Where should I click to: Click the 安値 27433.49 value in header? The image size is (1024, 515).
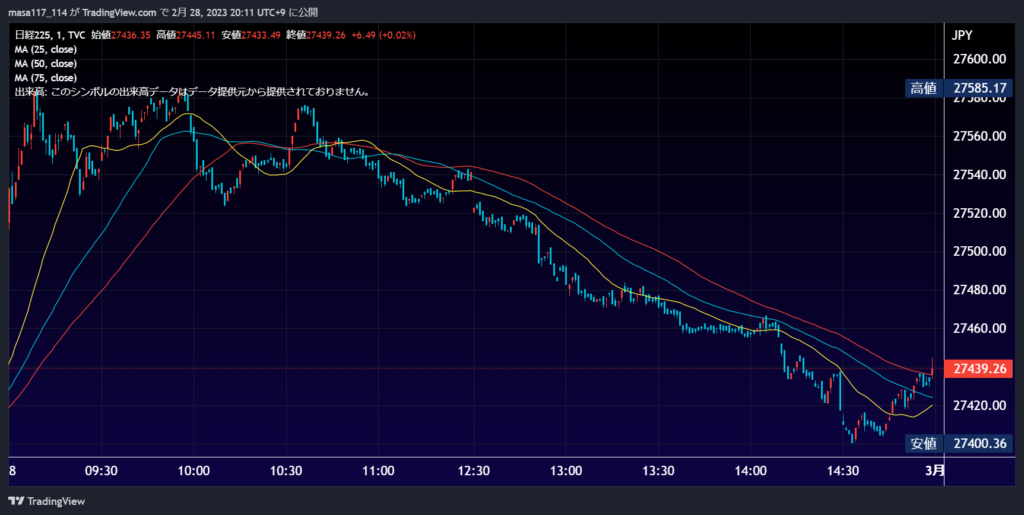(x=251, y=35)
